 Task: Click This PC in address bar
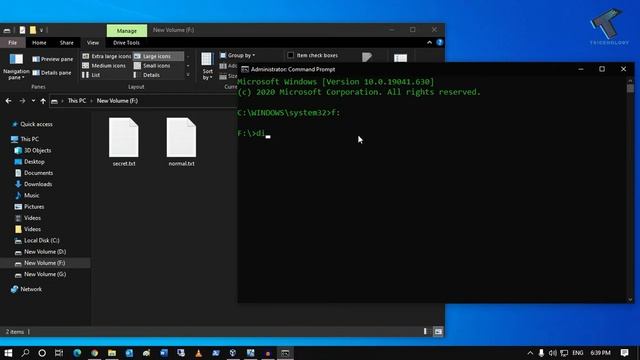point(77,100)
